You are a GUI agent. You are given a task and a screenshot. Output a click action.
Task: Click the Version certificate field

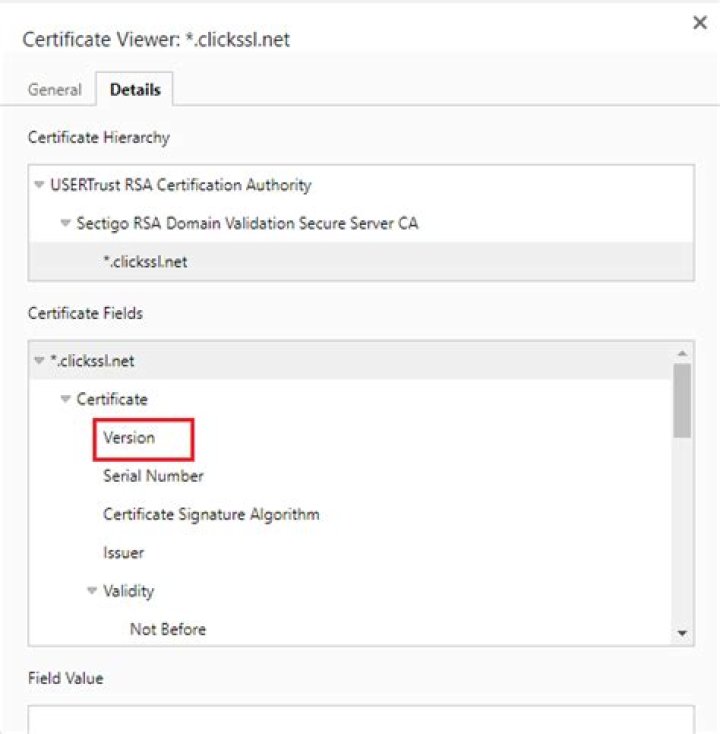(x=129, y=438)
